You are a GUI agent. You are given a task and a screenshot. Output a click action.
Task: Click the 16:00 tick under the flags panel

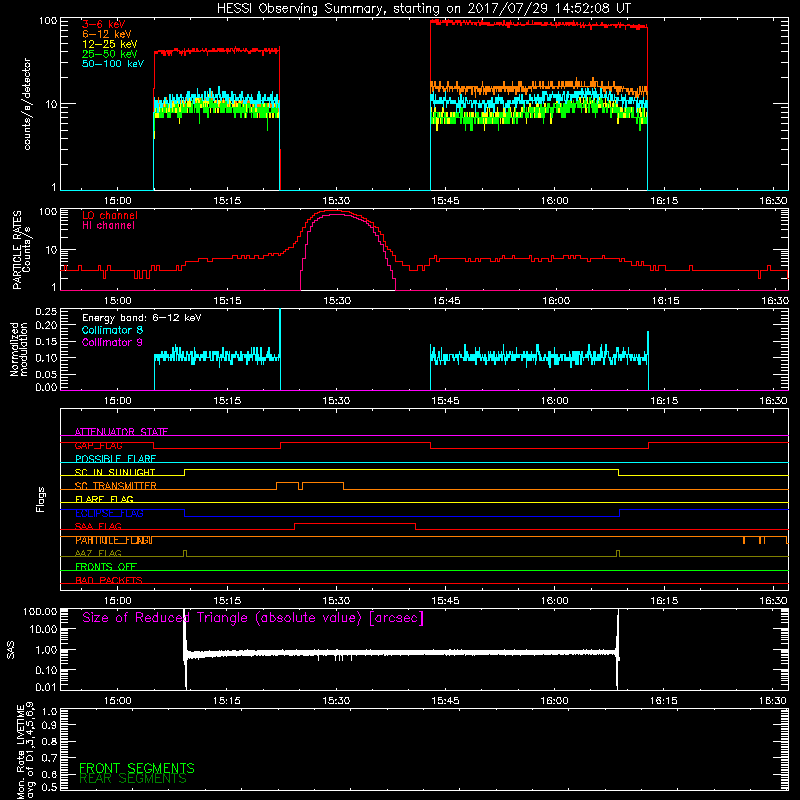[555, 601]
